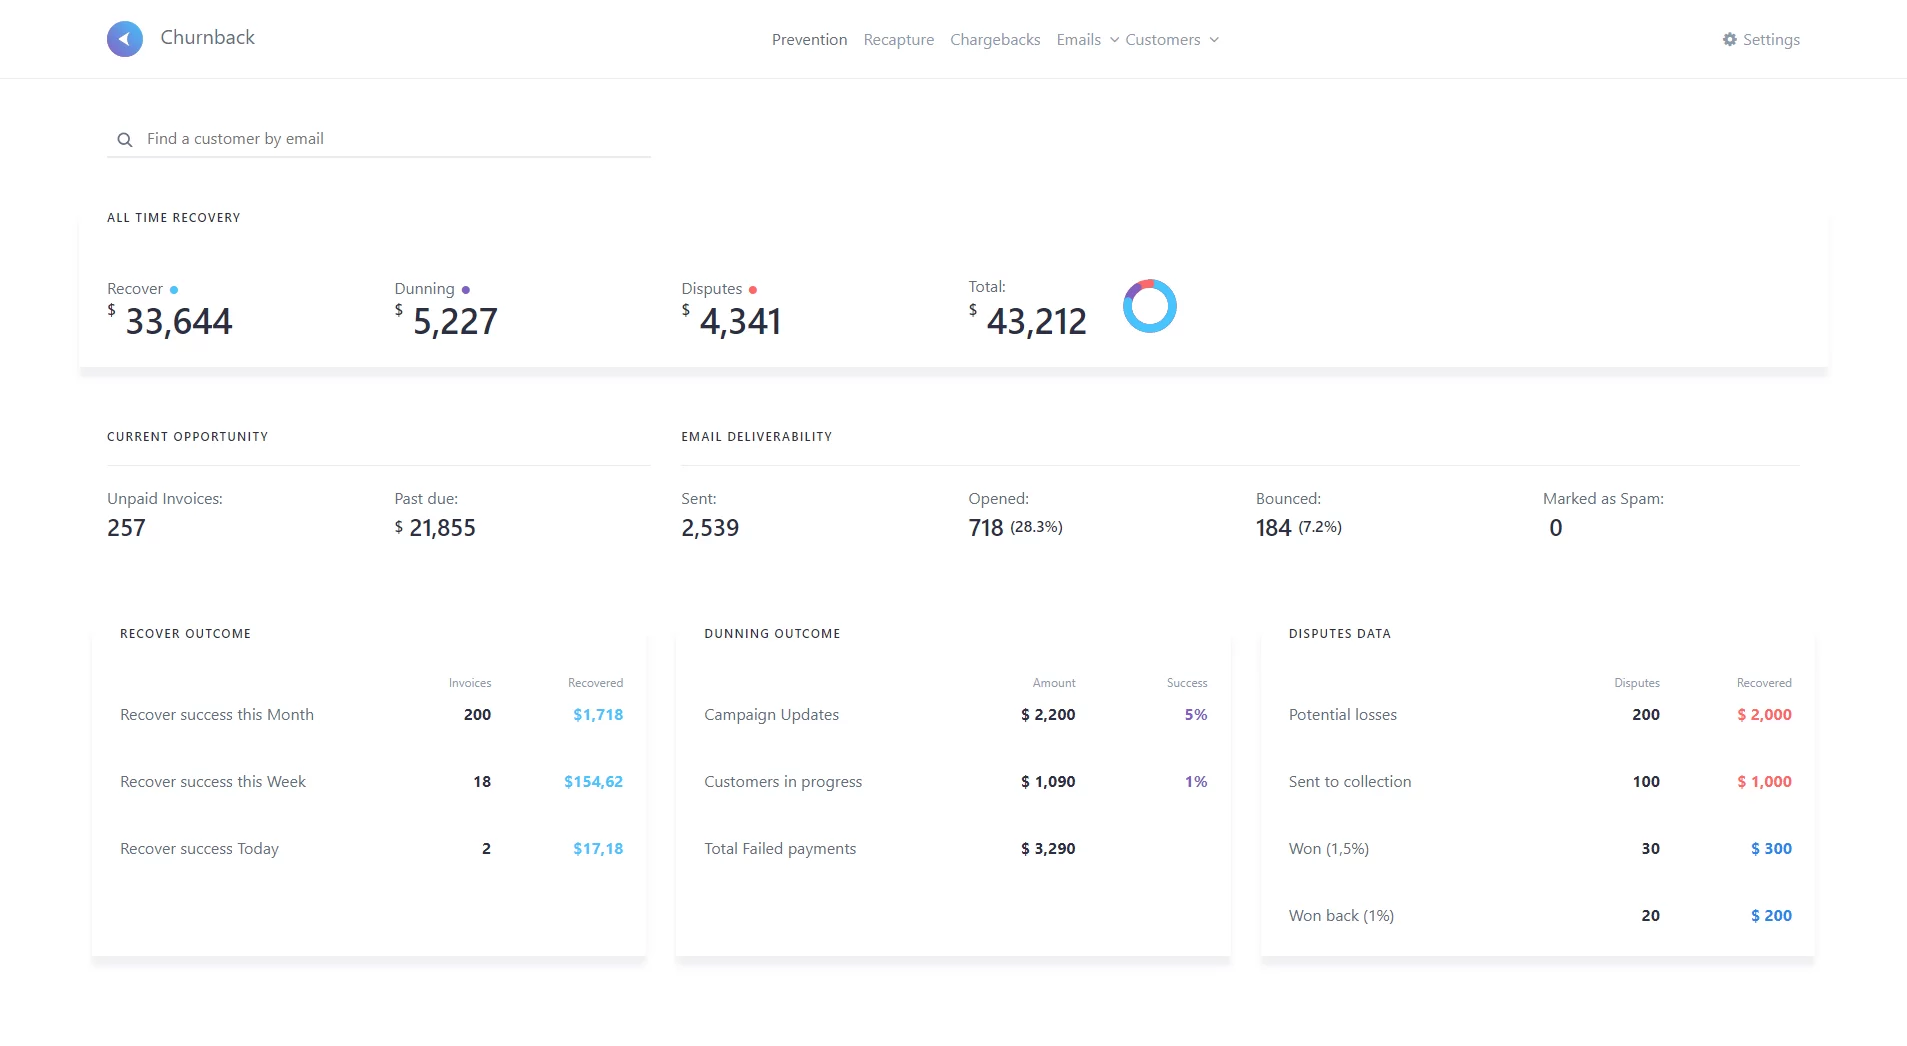1907x1046 pixels.
Task: Go to the Chargebacks tab
Action: click(x=995, y=40)
